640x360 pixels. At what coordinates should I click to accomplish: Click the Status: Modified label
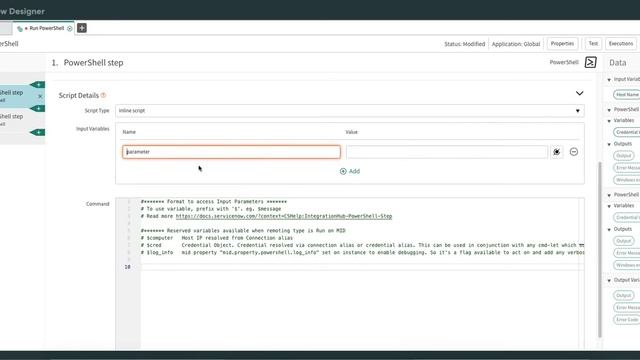pos(464,44)
